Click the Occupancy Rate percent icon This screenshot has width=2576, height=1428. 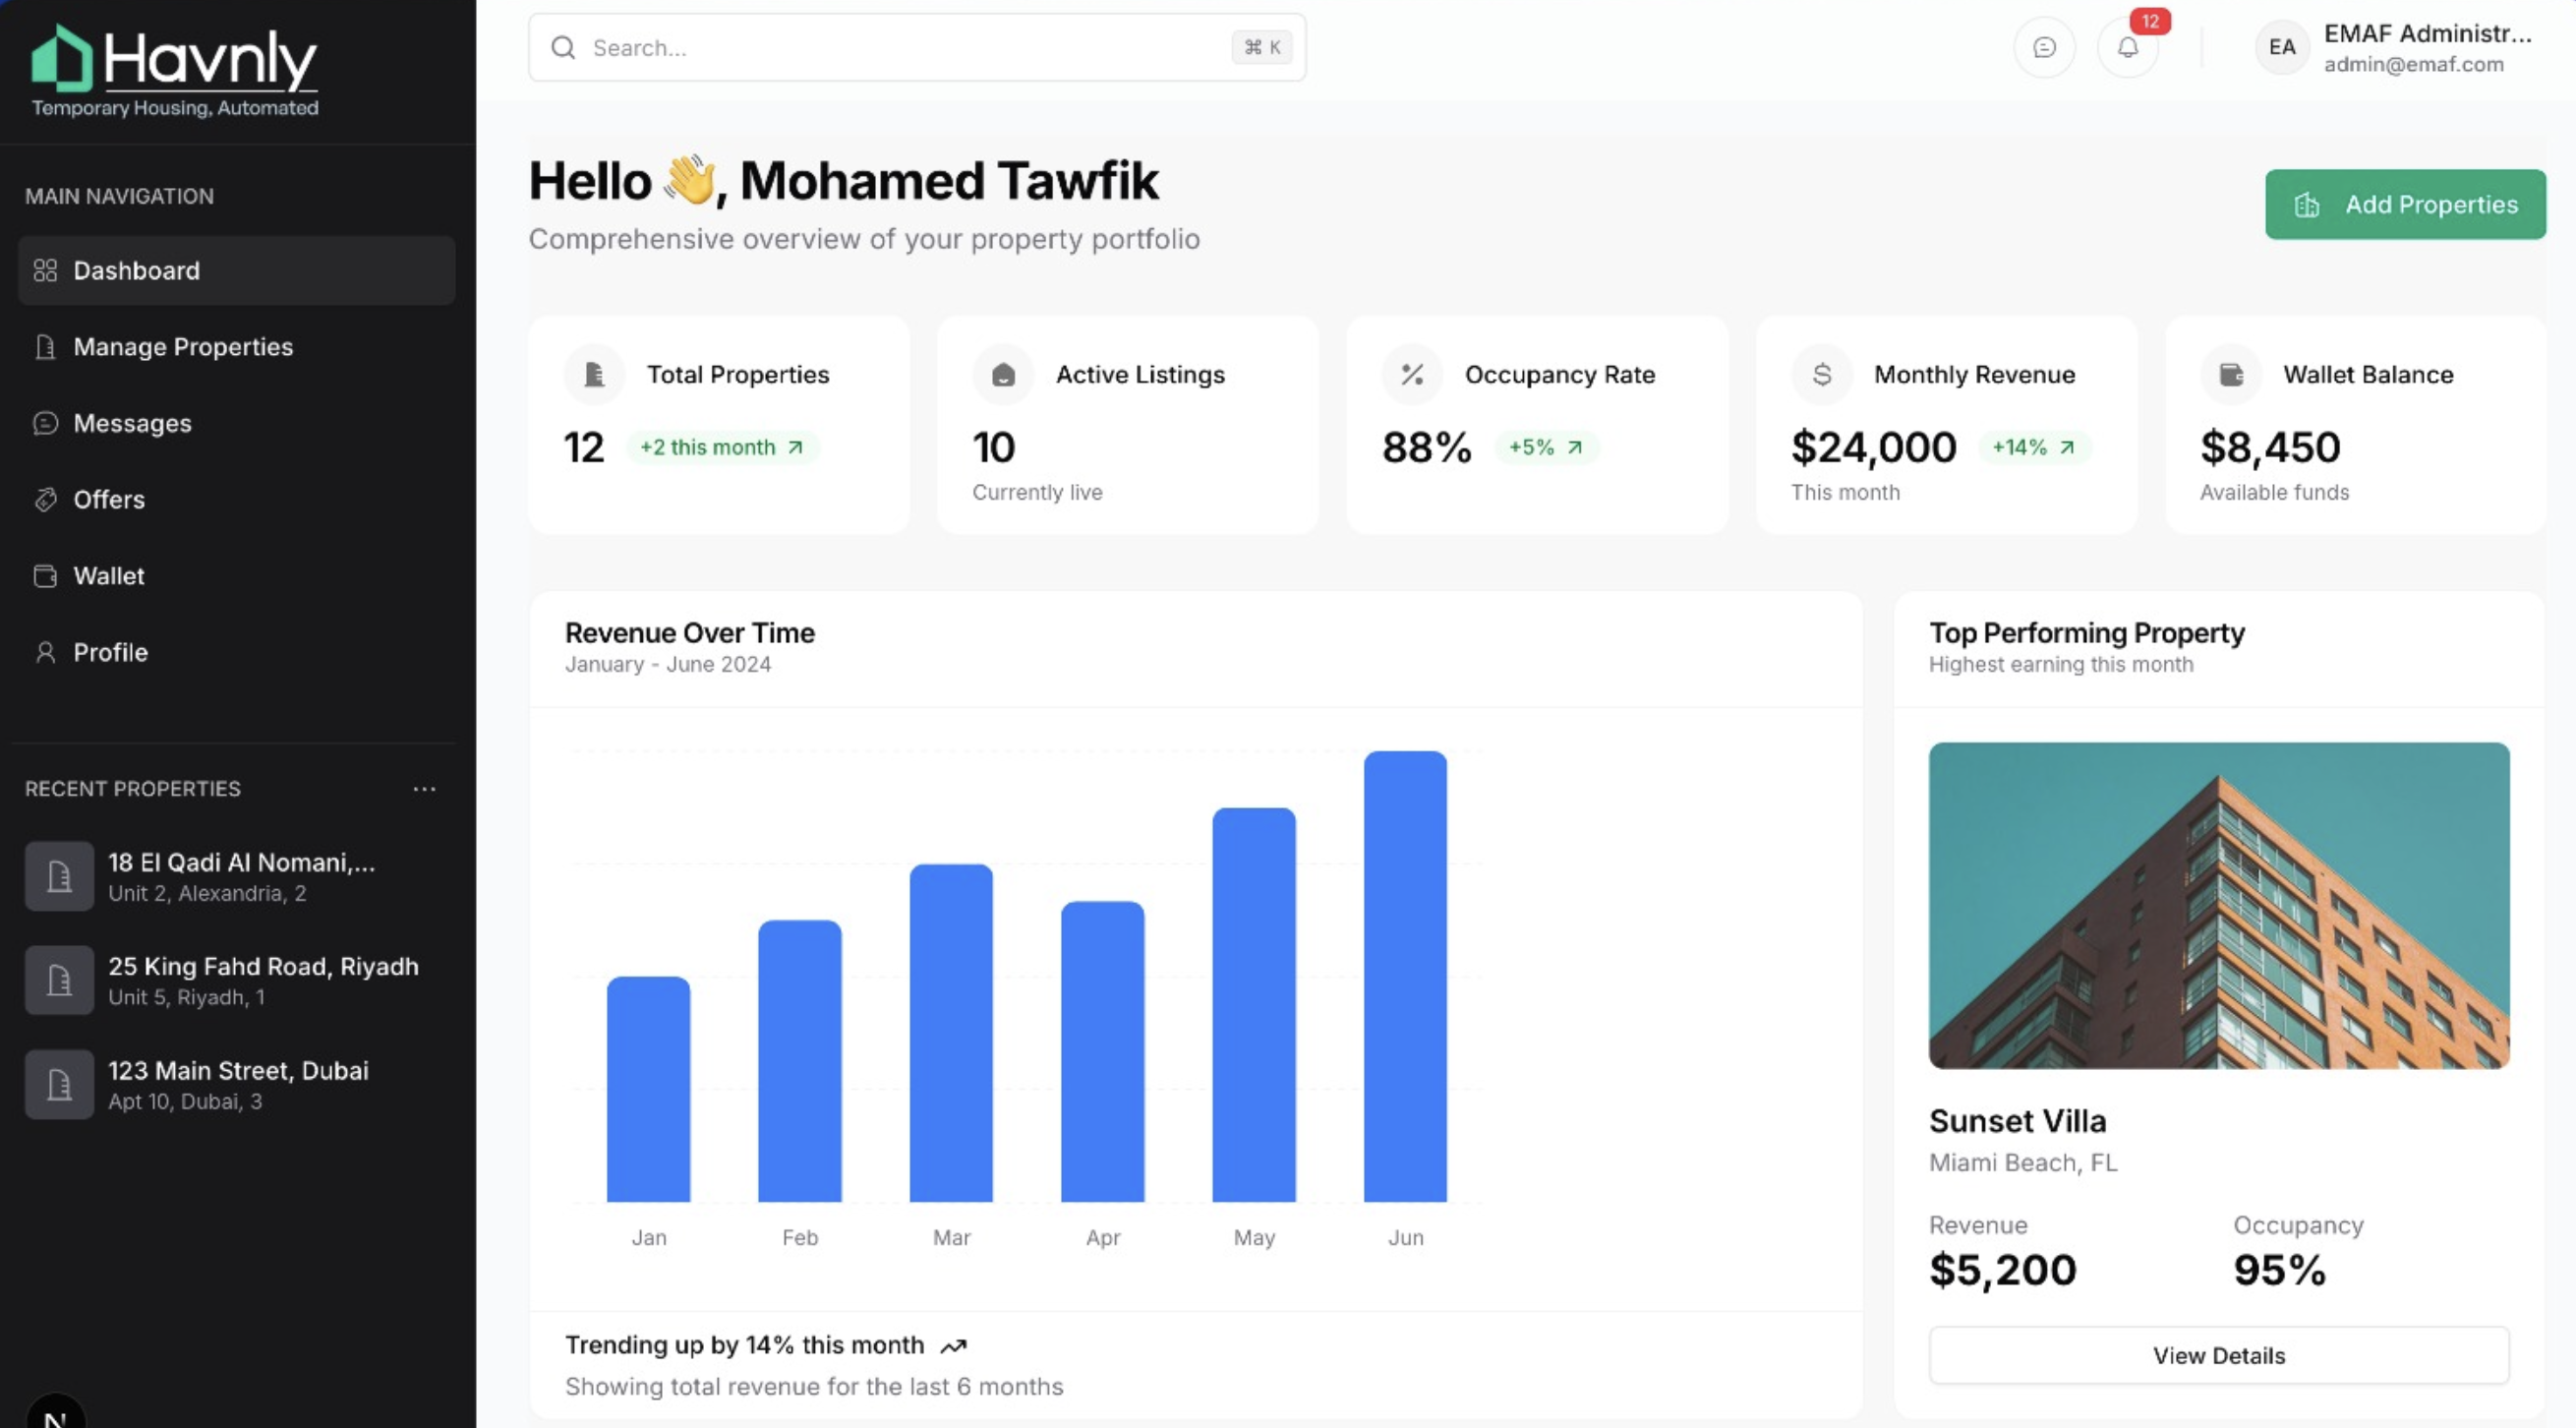pyautogui.click(x=1412, y=375)
